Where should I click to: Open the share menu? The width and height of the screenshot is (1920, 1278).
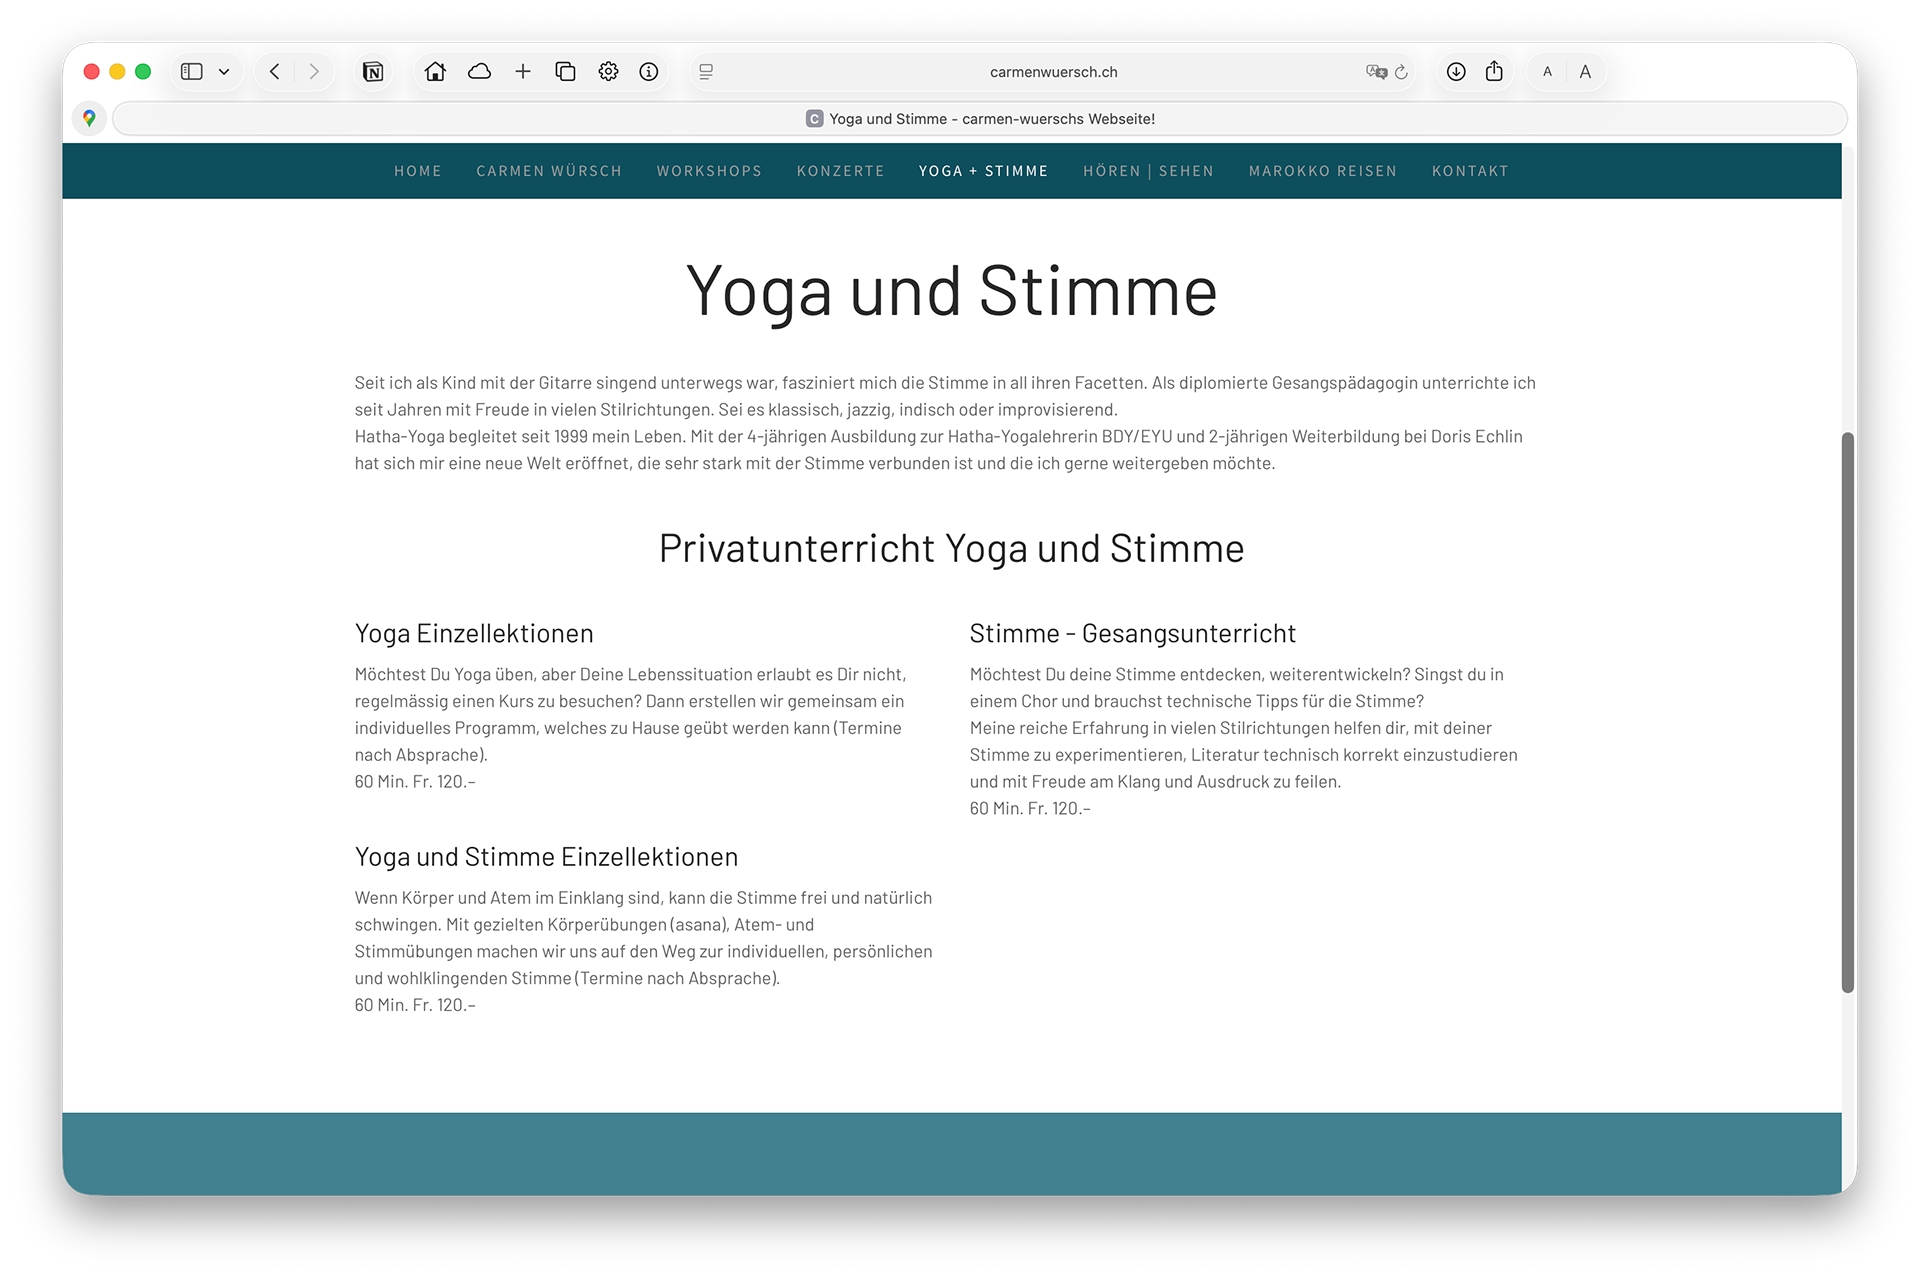click(1494, 72)
